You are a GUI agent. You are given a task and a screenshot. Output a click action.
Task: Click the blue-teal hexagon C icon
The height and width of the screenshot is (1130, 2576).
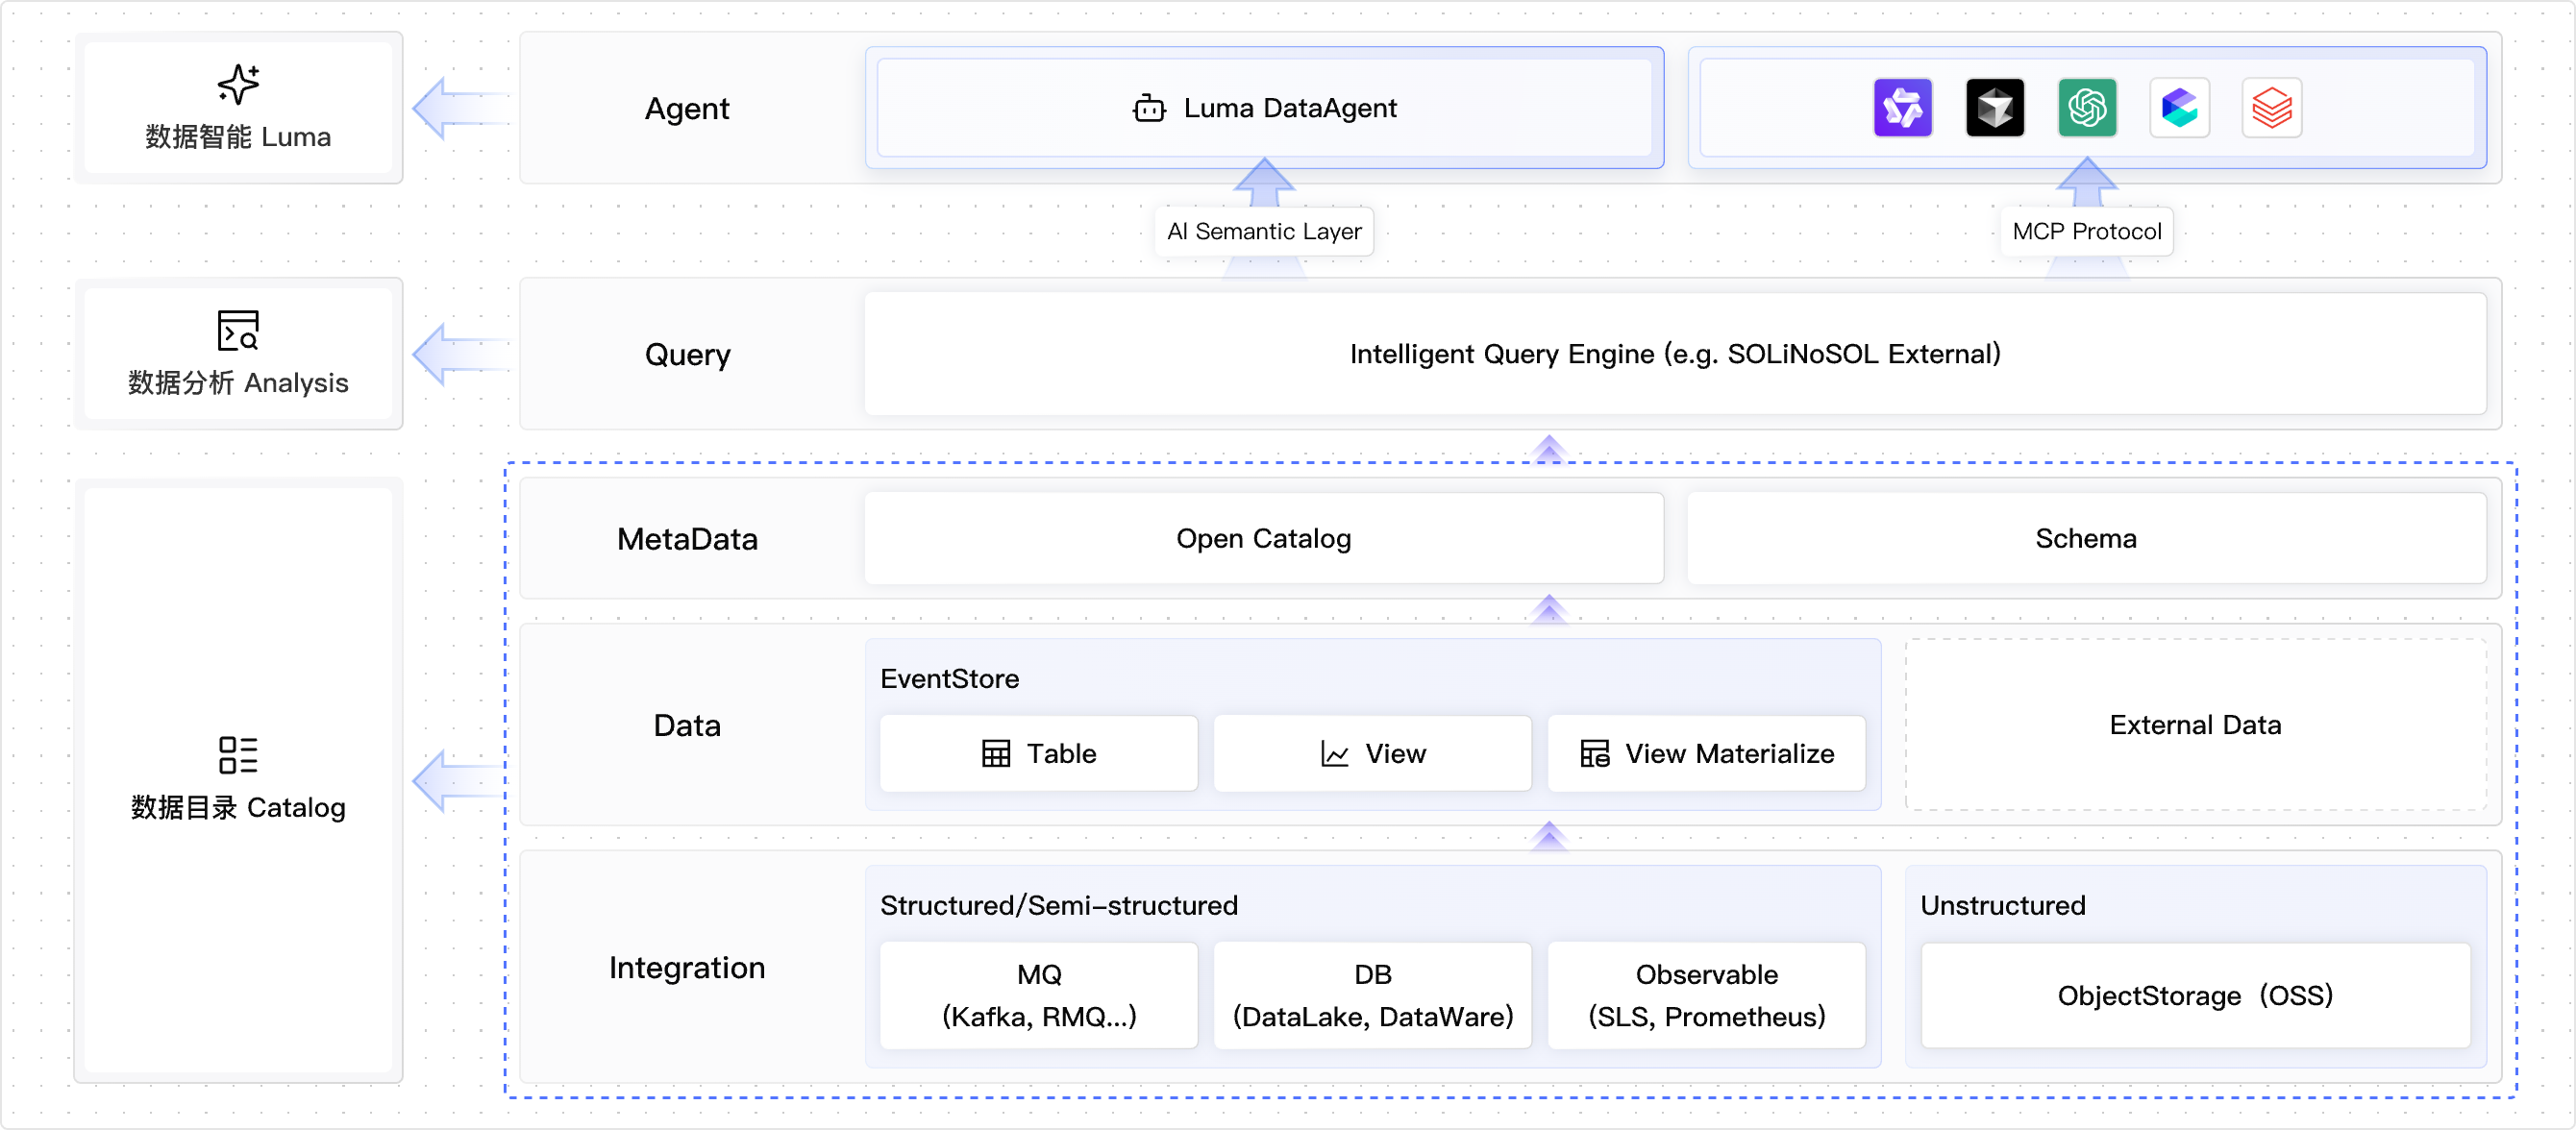(2179, 108)
